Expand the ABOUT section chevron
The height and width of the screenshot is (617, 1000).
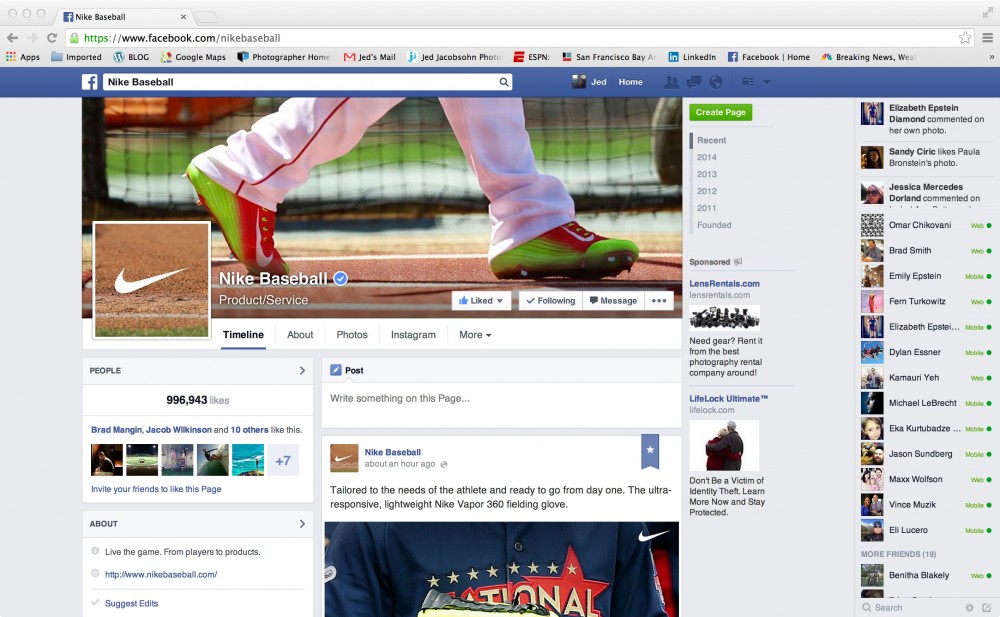(302, 524)
